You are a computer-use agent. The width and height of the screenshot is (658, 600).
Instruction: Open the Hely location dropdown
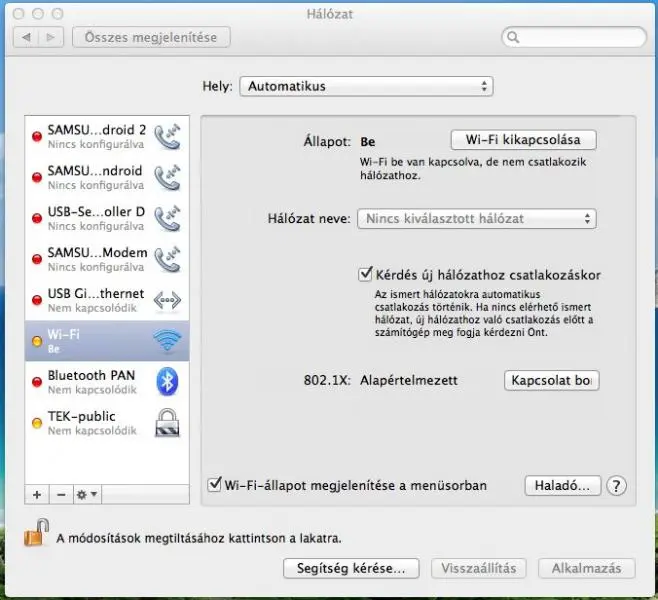tap(366, 87)
